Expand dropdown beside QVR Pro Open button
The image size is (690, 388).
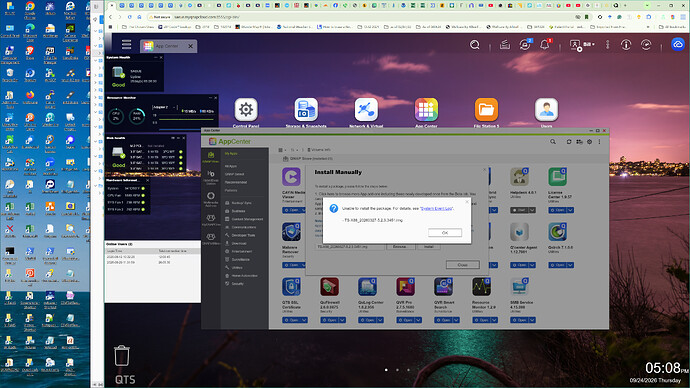[418, 320]
